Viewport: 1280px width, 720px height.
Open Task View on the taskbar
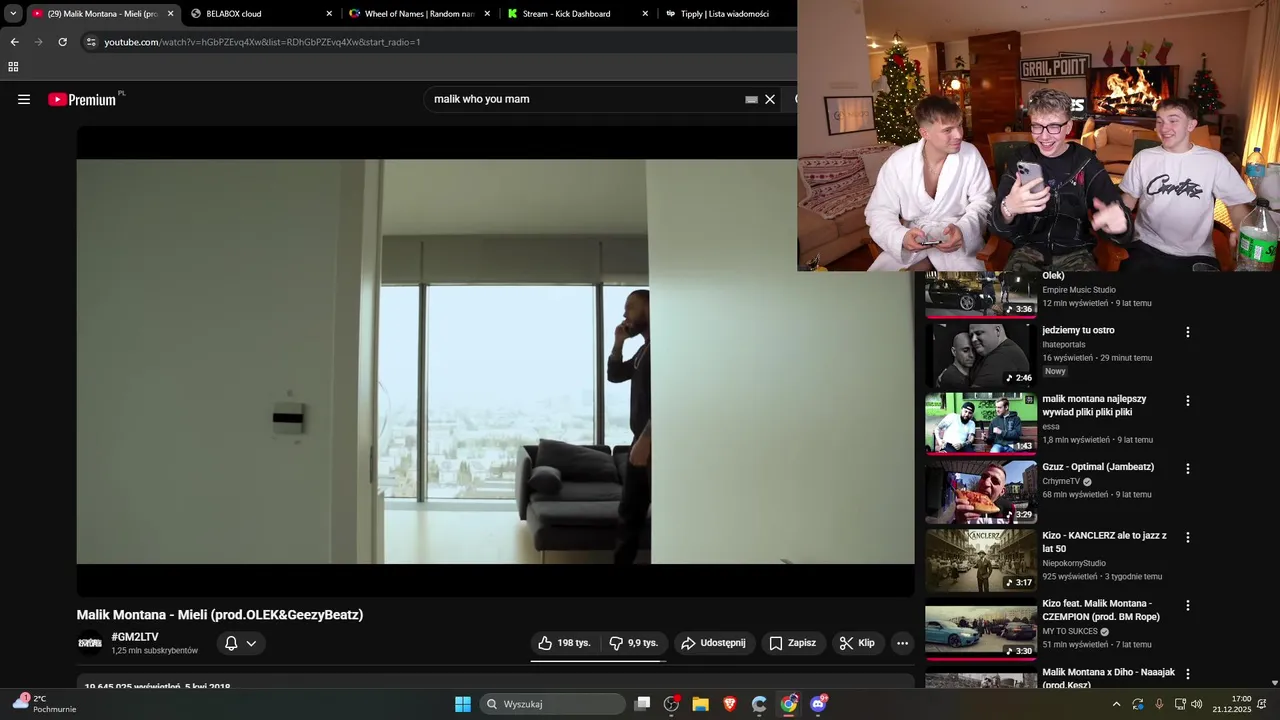tap(643, 704)
